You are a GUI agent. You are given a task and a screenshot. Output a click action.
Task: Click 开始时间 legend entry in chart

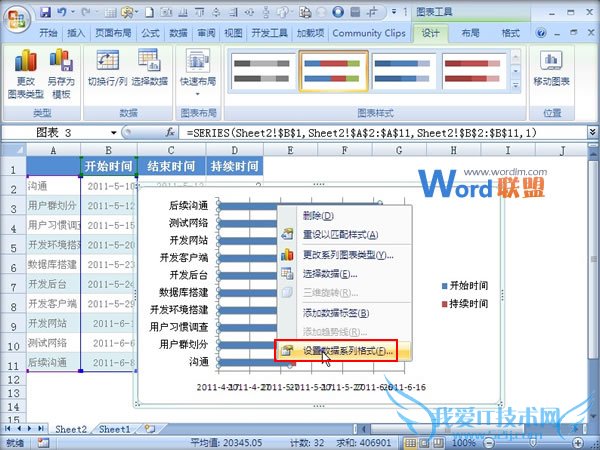(465, 285)
